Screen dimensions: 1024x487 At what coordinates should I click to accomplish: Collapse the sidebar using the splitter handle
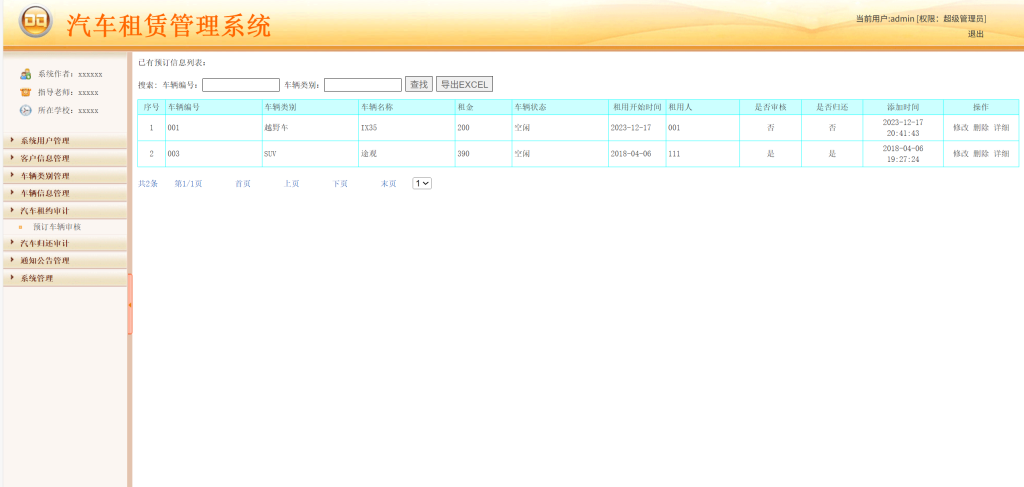click(x=130, y=304)
